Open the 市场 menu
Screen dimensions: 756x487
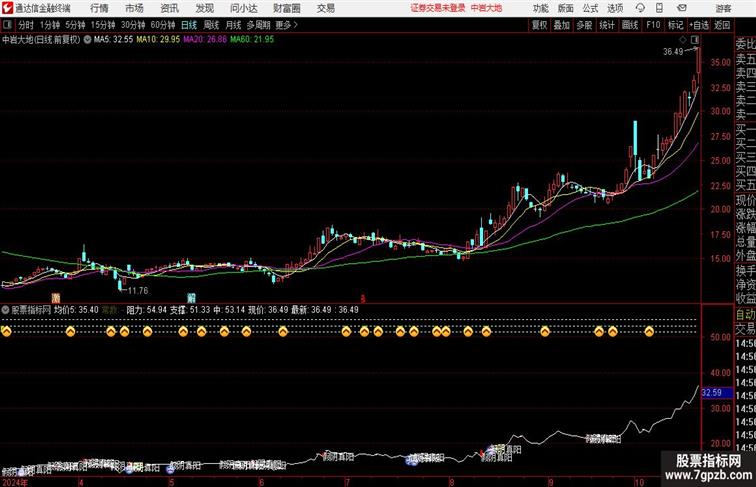click(134, 8)
